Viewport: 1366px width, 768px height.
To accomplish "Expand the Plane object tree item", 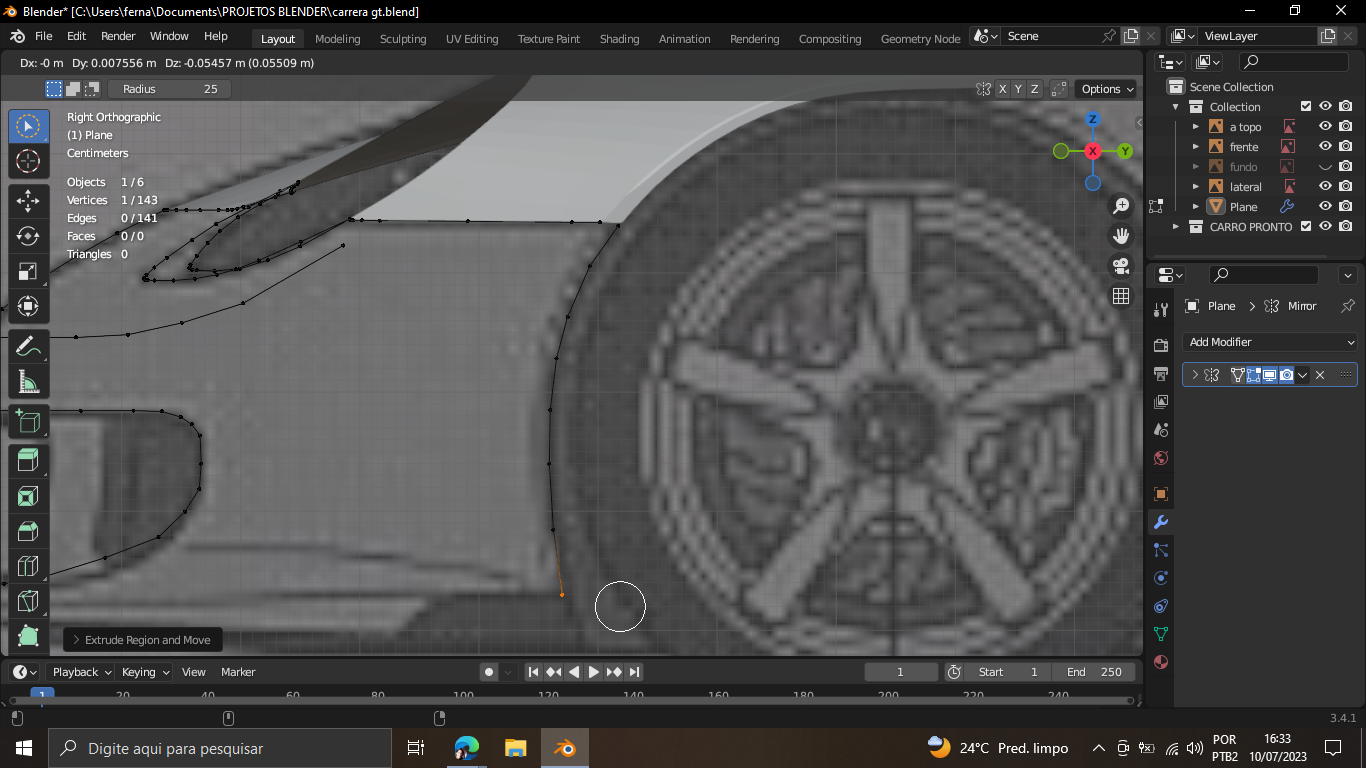I will (x=1196, y=207).
